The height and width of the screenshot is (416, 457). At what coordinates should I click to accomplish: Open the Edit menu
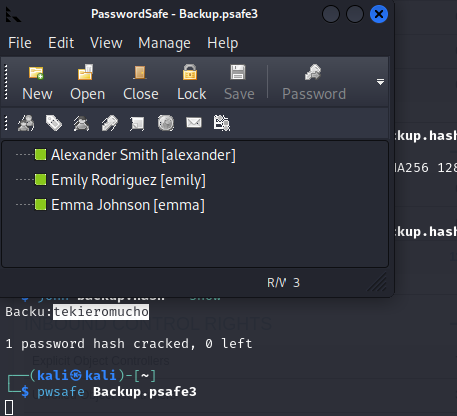pyautogui.click(x=61, y=43)
